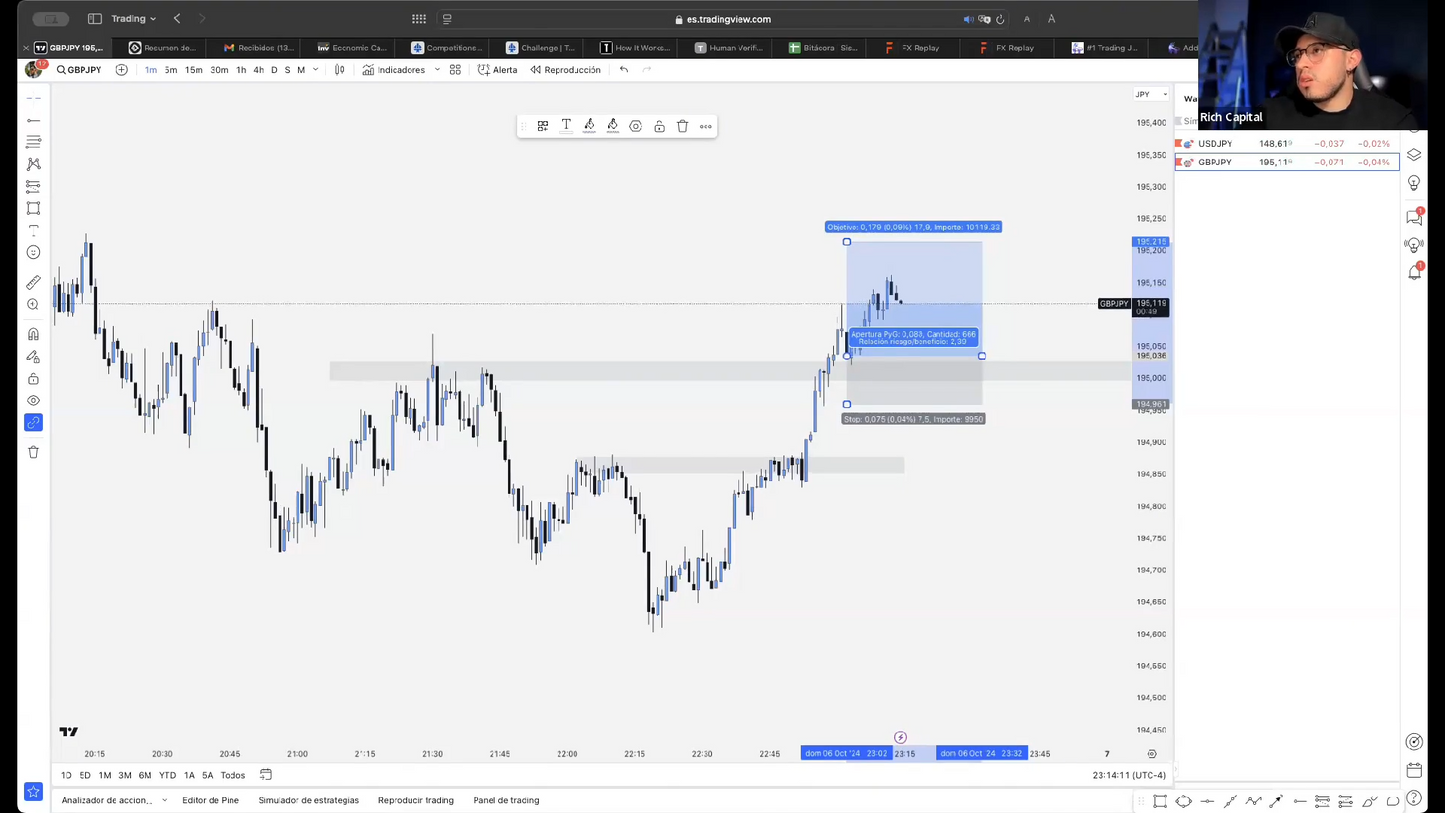Delete drawing using floating toolbar trash
Image resolution: width=1445 pixels, height=813 pixels.
click(x=682, y=126)
